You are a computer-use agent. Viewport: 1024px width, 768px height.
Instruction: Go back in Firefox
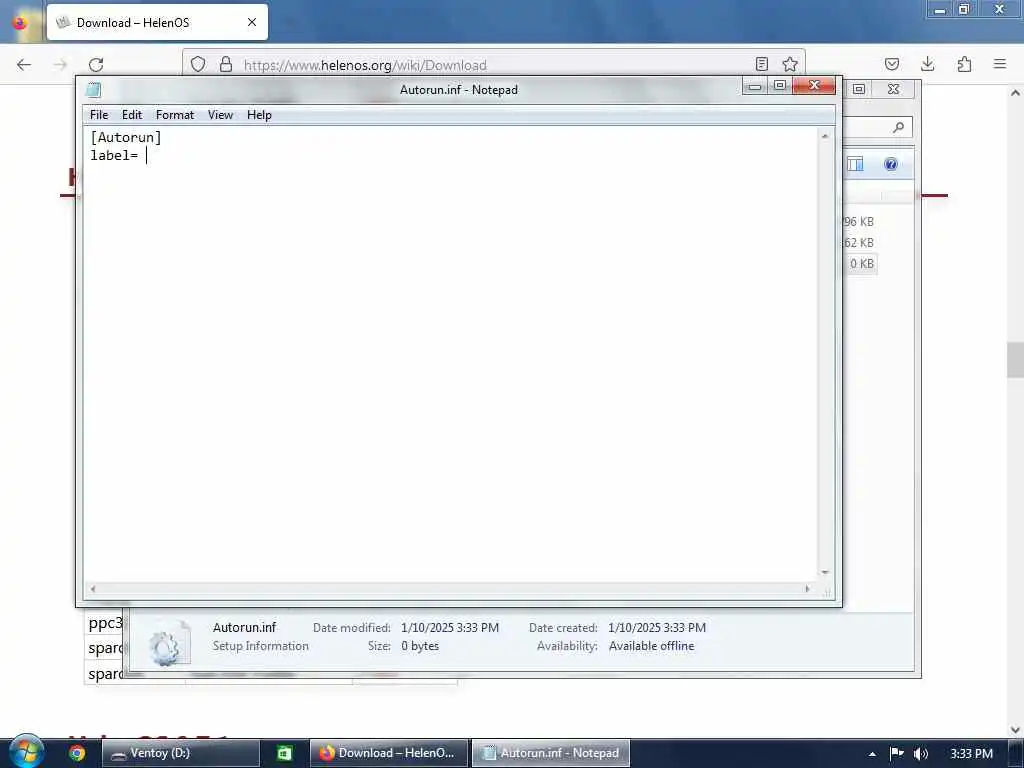[x=24, y=65]
